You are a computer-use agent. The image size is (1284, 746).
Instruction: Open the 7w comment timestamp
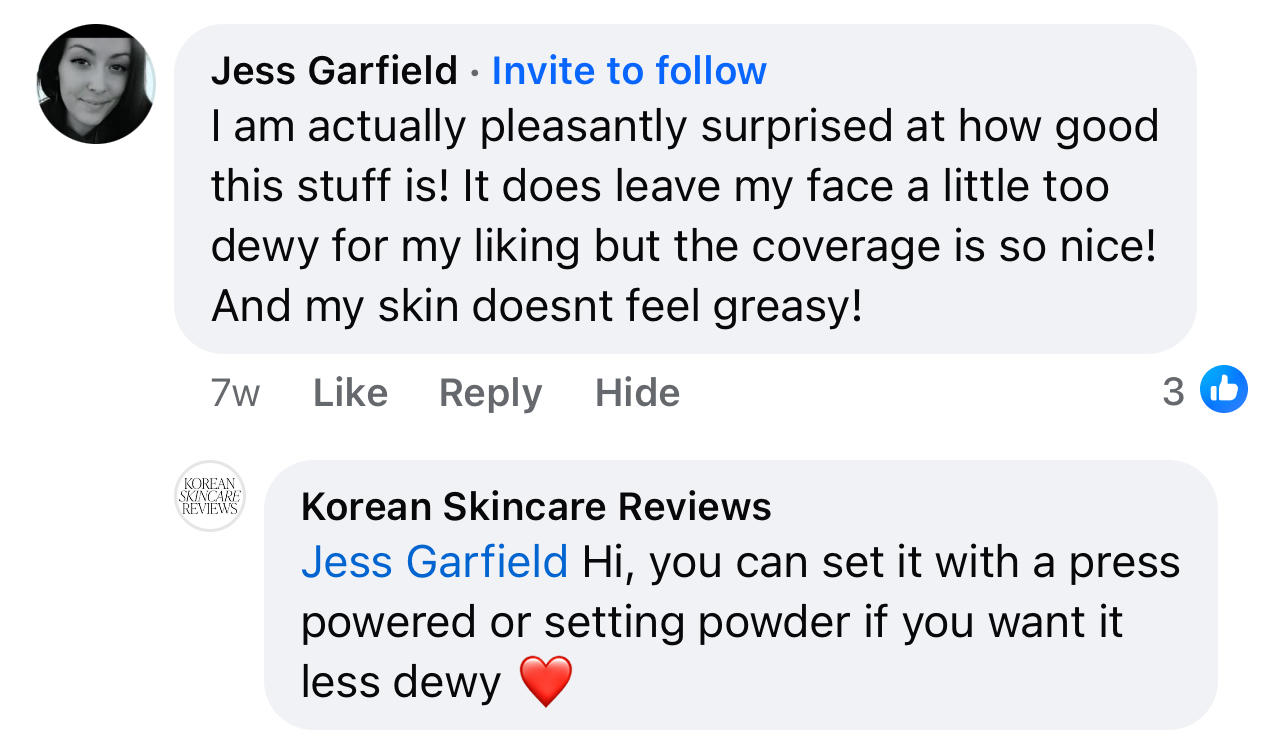coord(235,393)
